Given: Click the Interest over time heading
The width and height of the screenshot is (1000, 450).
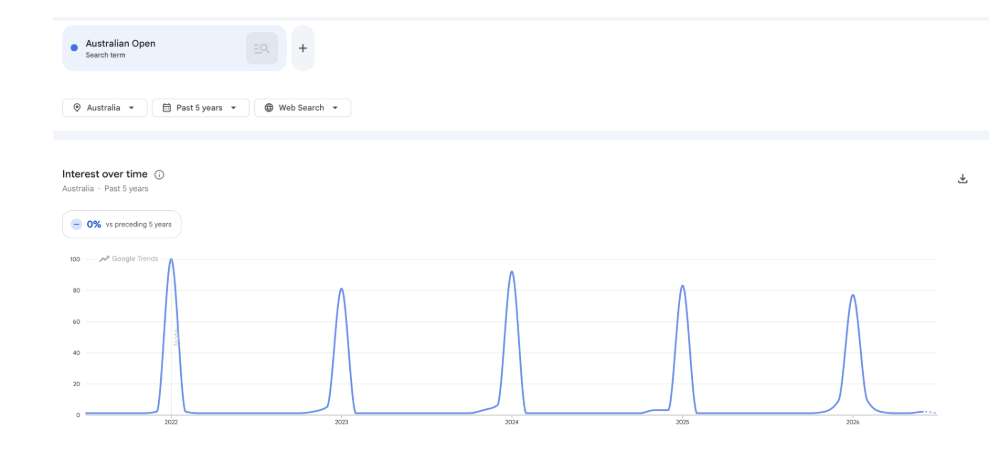Looking at the screenshot, I should (x=105, y=174).
